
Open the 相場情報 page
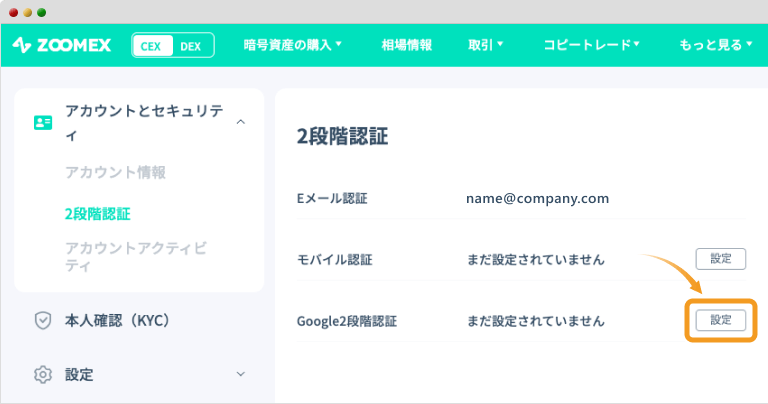[407, 45]
